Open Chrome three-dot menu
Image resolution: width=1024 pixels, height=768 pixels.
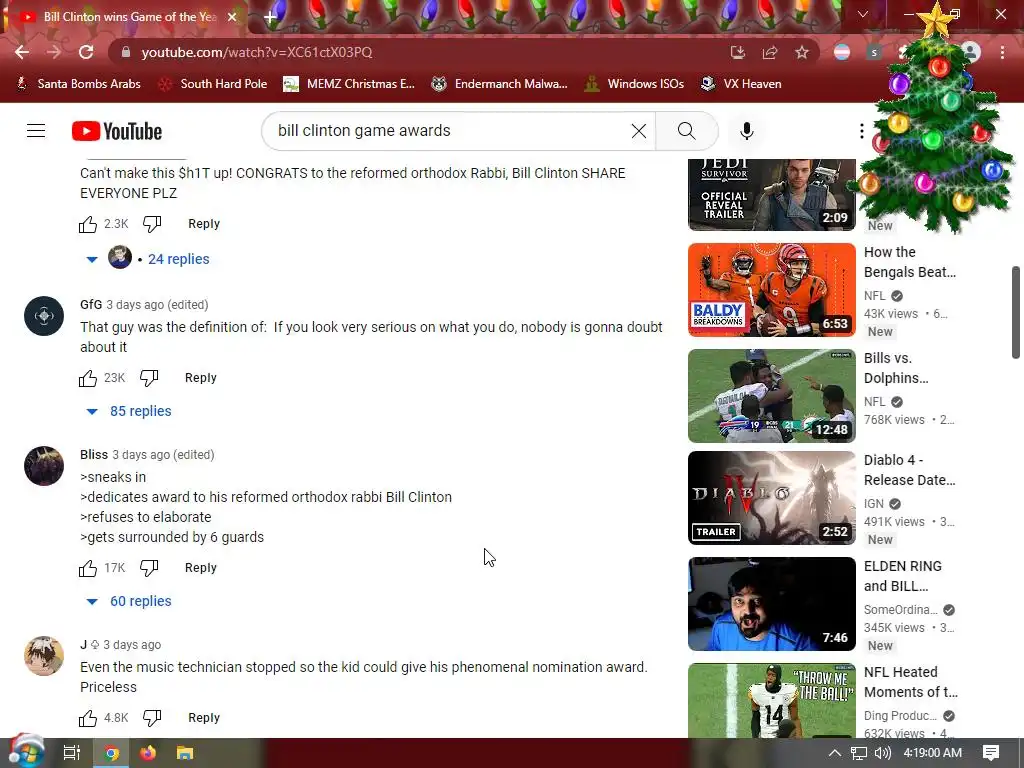click(x=1002, y=52)
